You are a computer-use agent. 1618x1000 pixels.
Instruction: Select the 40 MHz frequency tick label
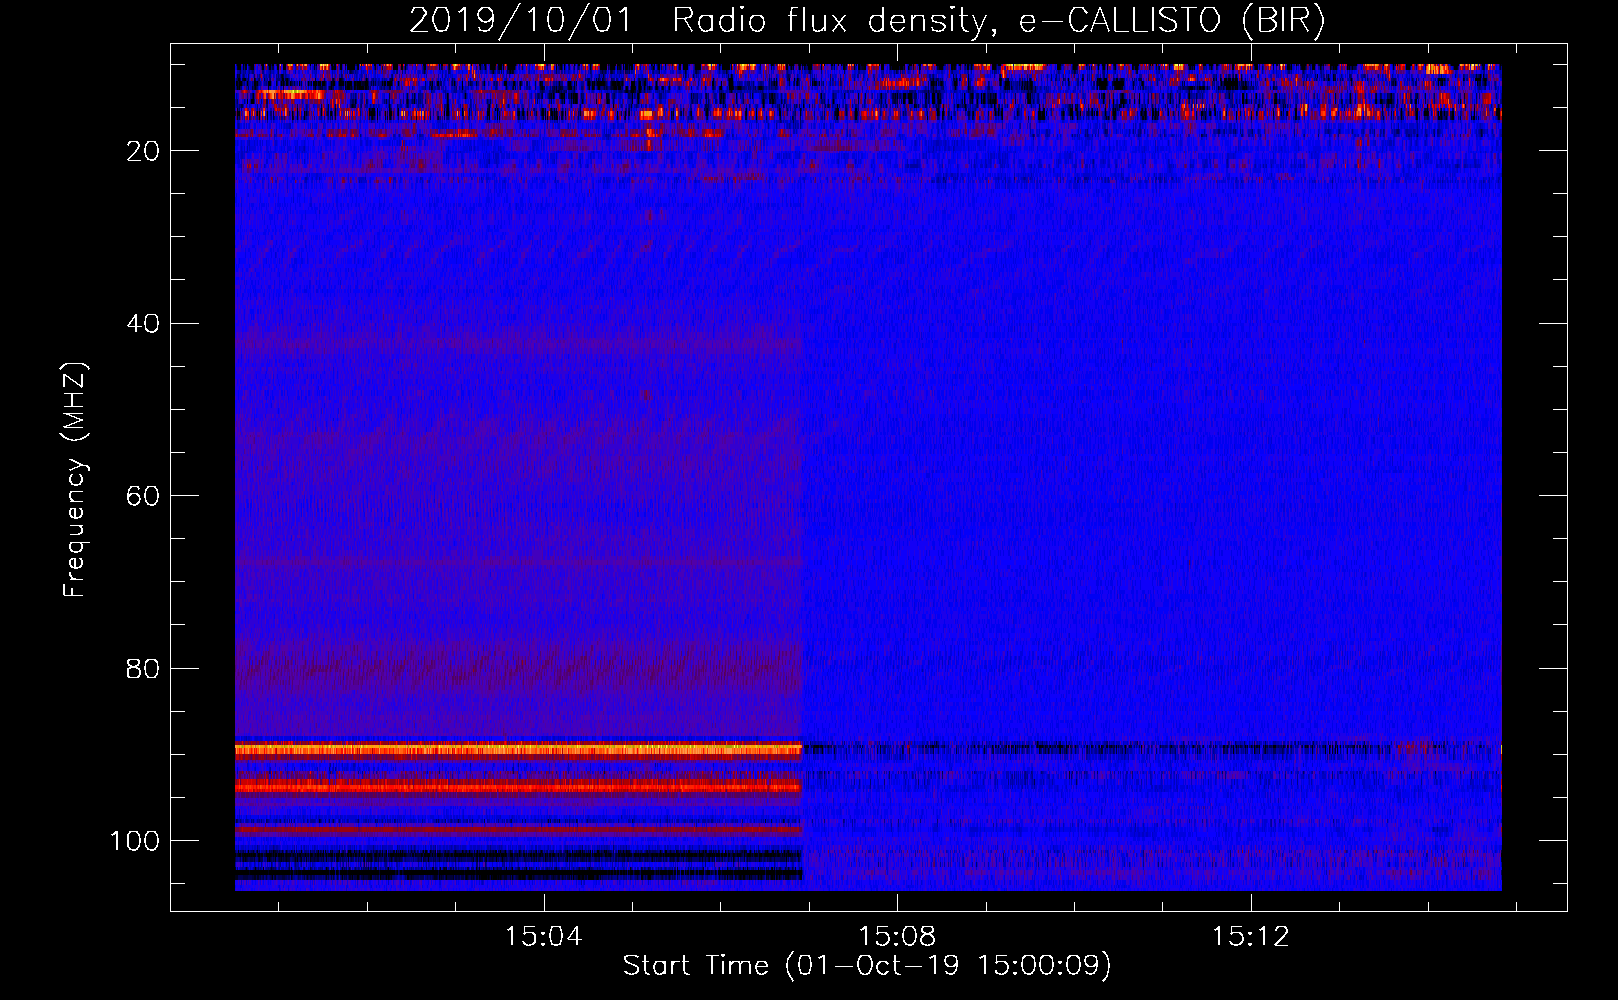144,323
